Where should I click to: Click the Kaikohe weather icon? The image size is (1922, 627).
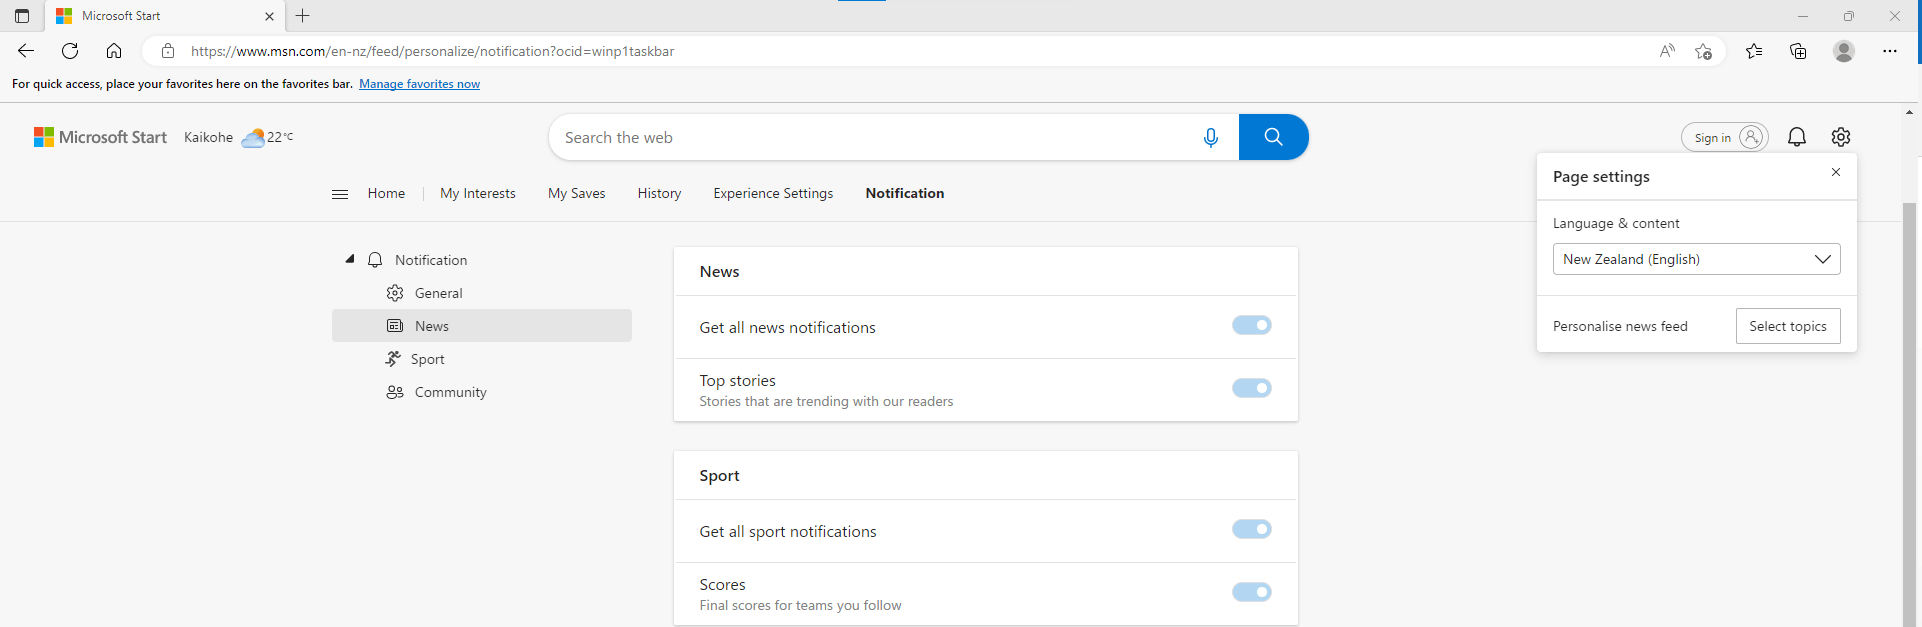253,138
